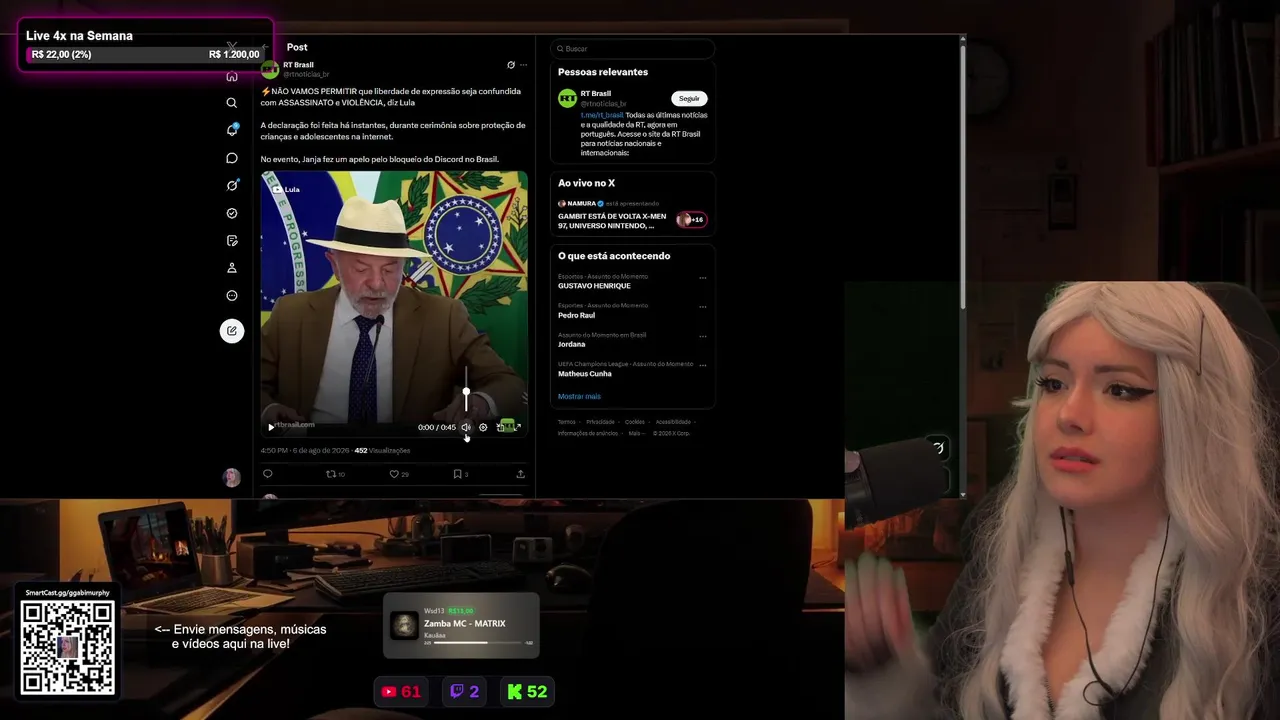This screenshot has height=720, width=1280.
Task: Open the More circle icon in sidebar
Action: [232, 296]
